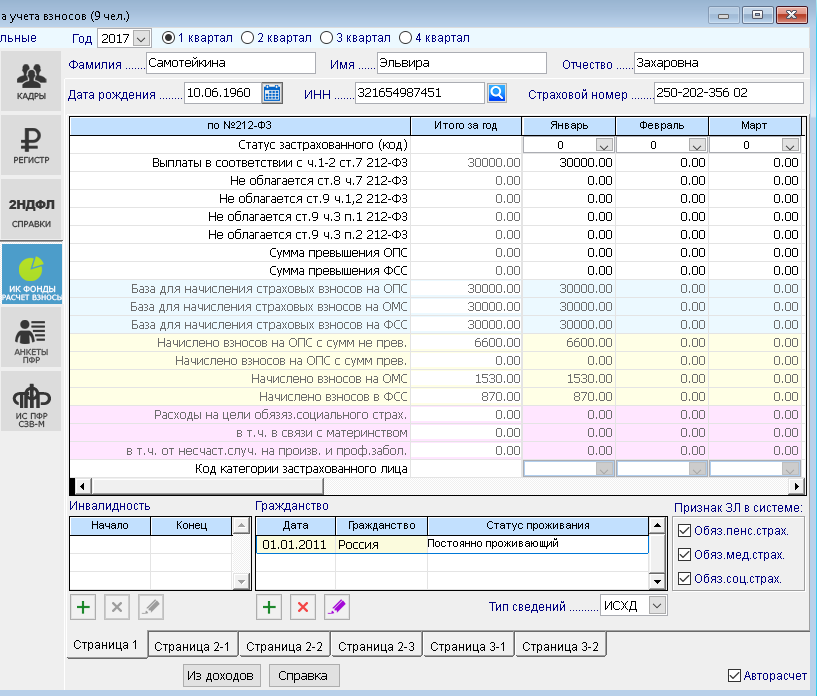The height and width of the screenshot is (696, 817).
Task: Open the КАДРЫ section in sidebar
Action: tap(31, 81)
